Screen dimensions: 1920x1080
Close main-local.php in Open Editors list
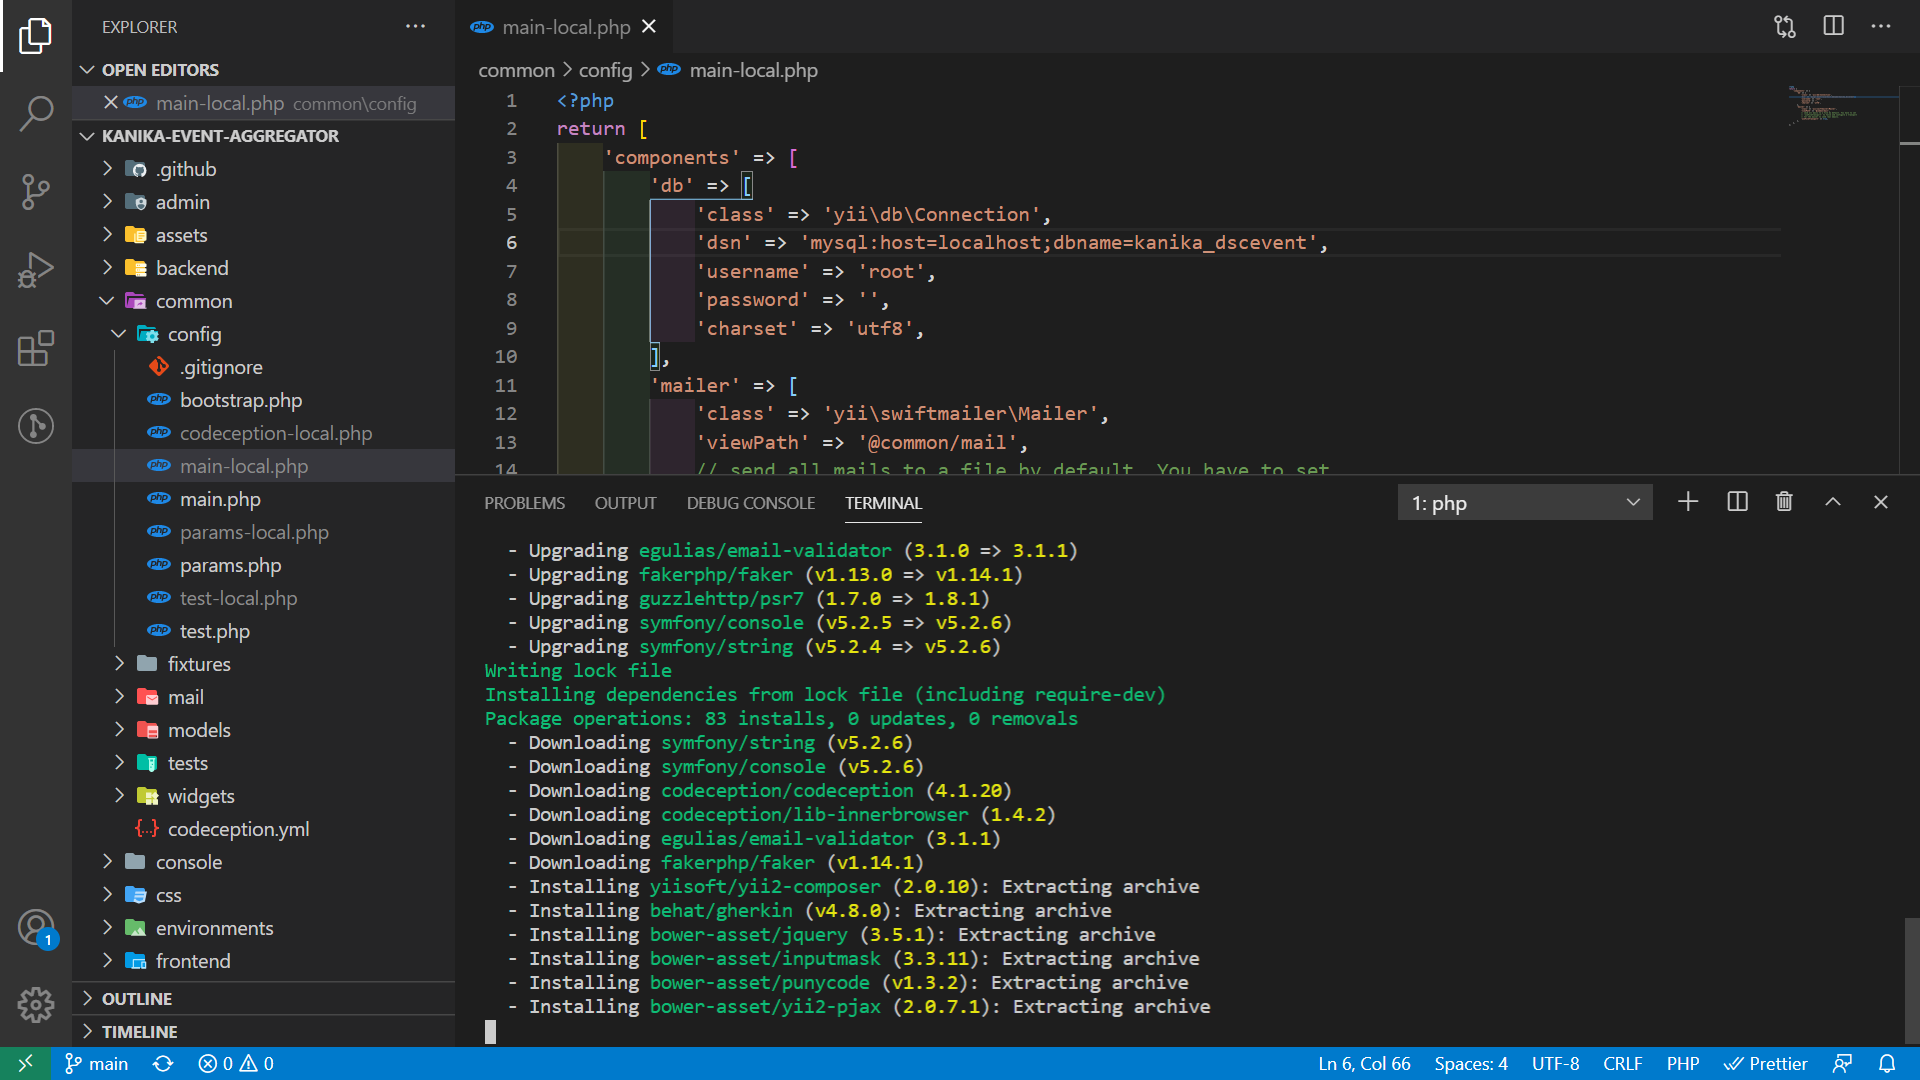click(x=111, y=103)
